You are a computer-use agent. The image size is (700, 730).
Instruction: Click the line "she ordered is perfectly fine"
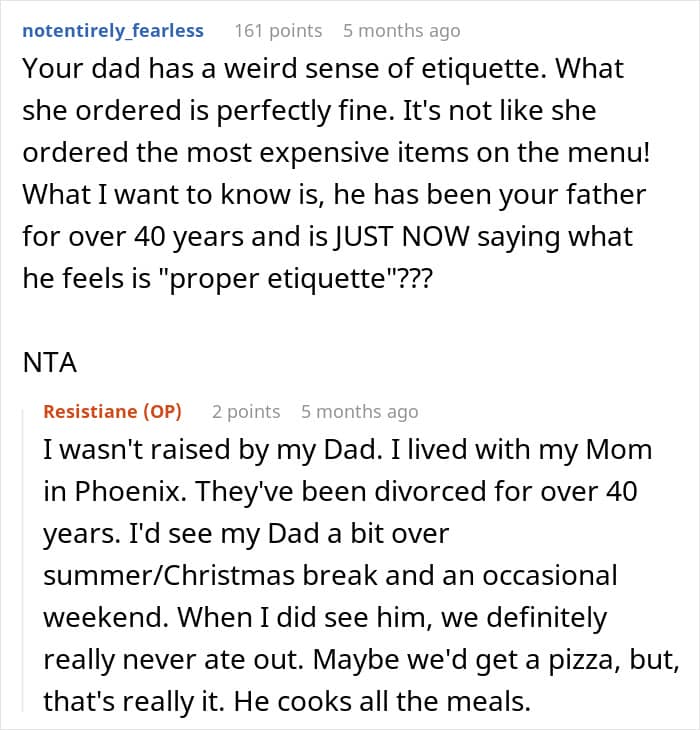(x=310, y=111)
